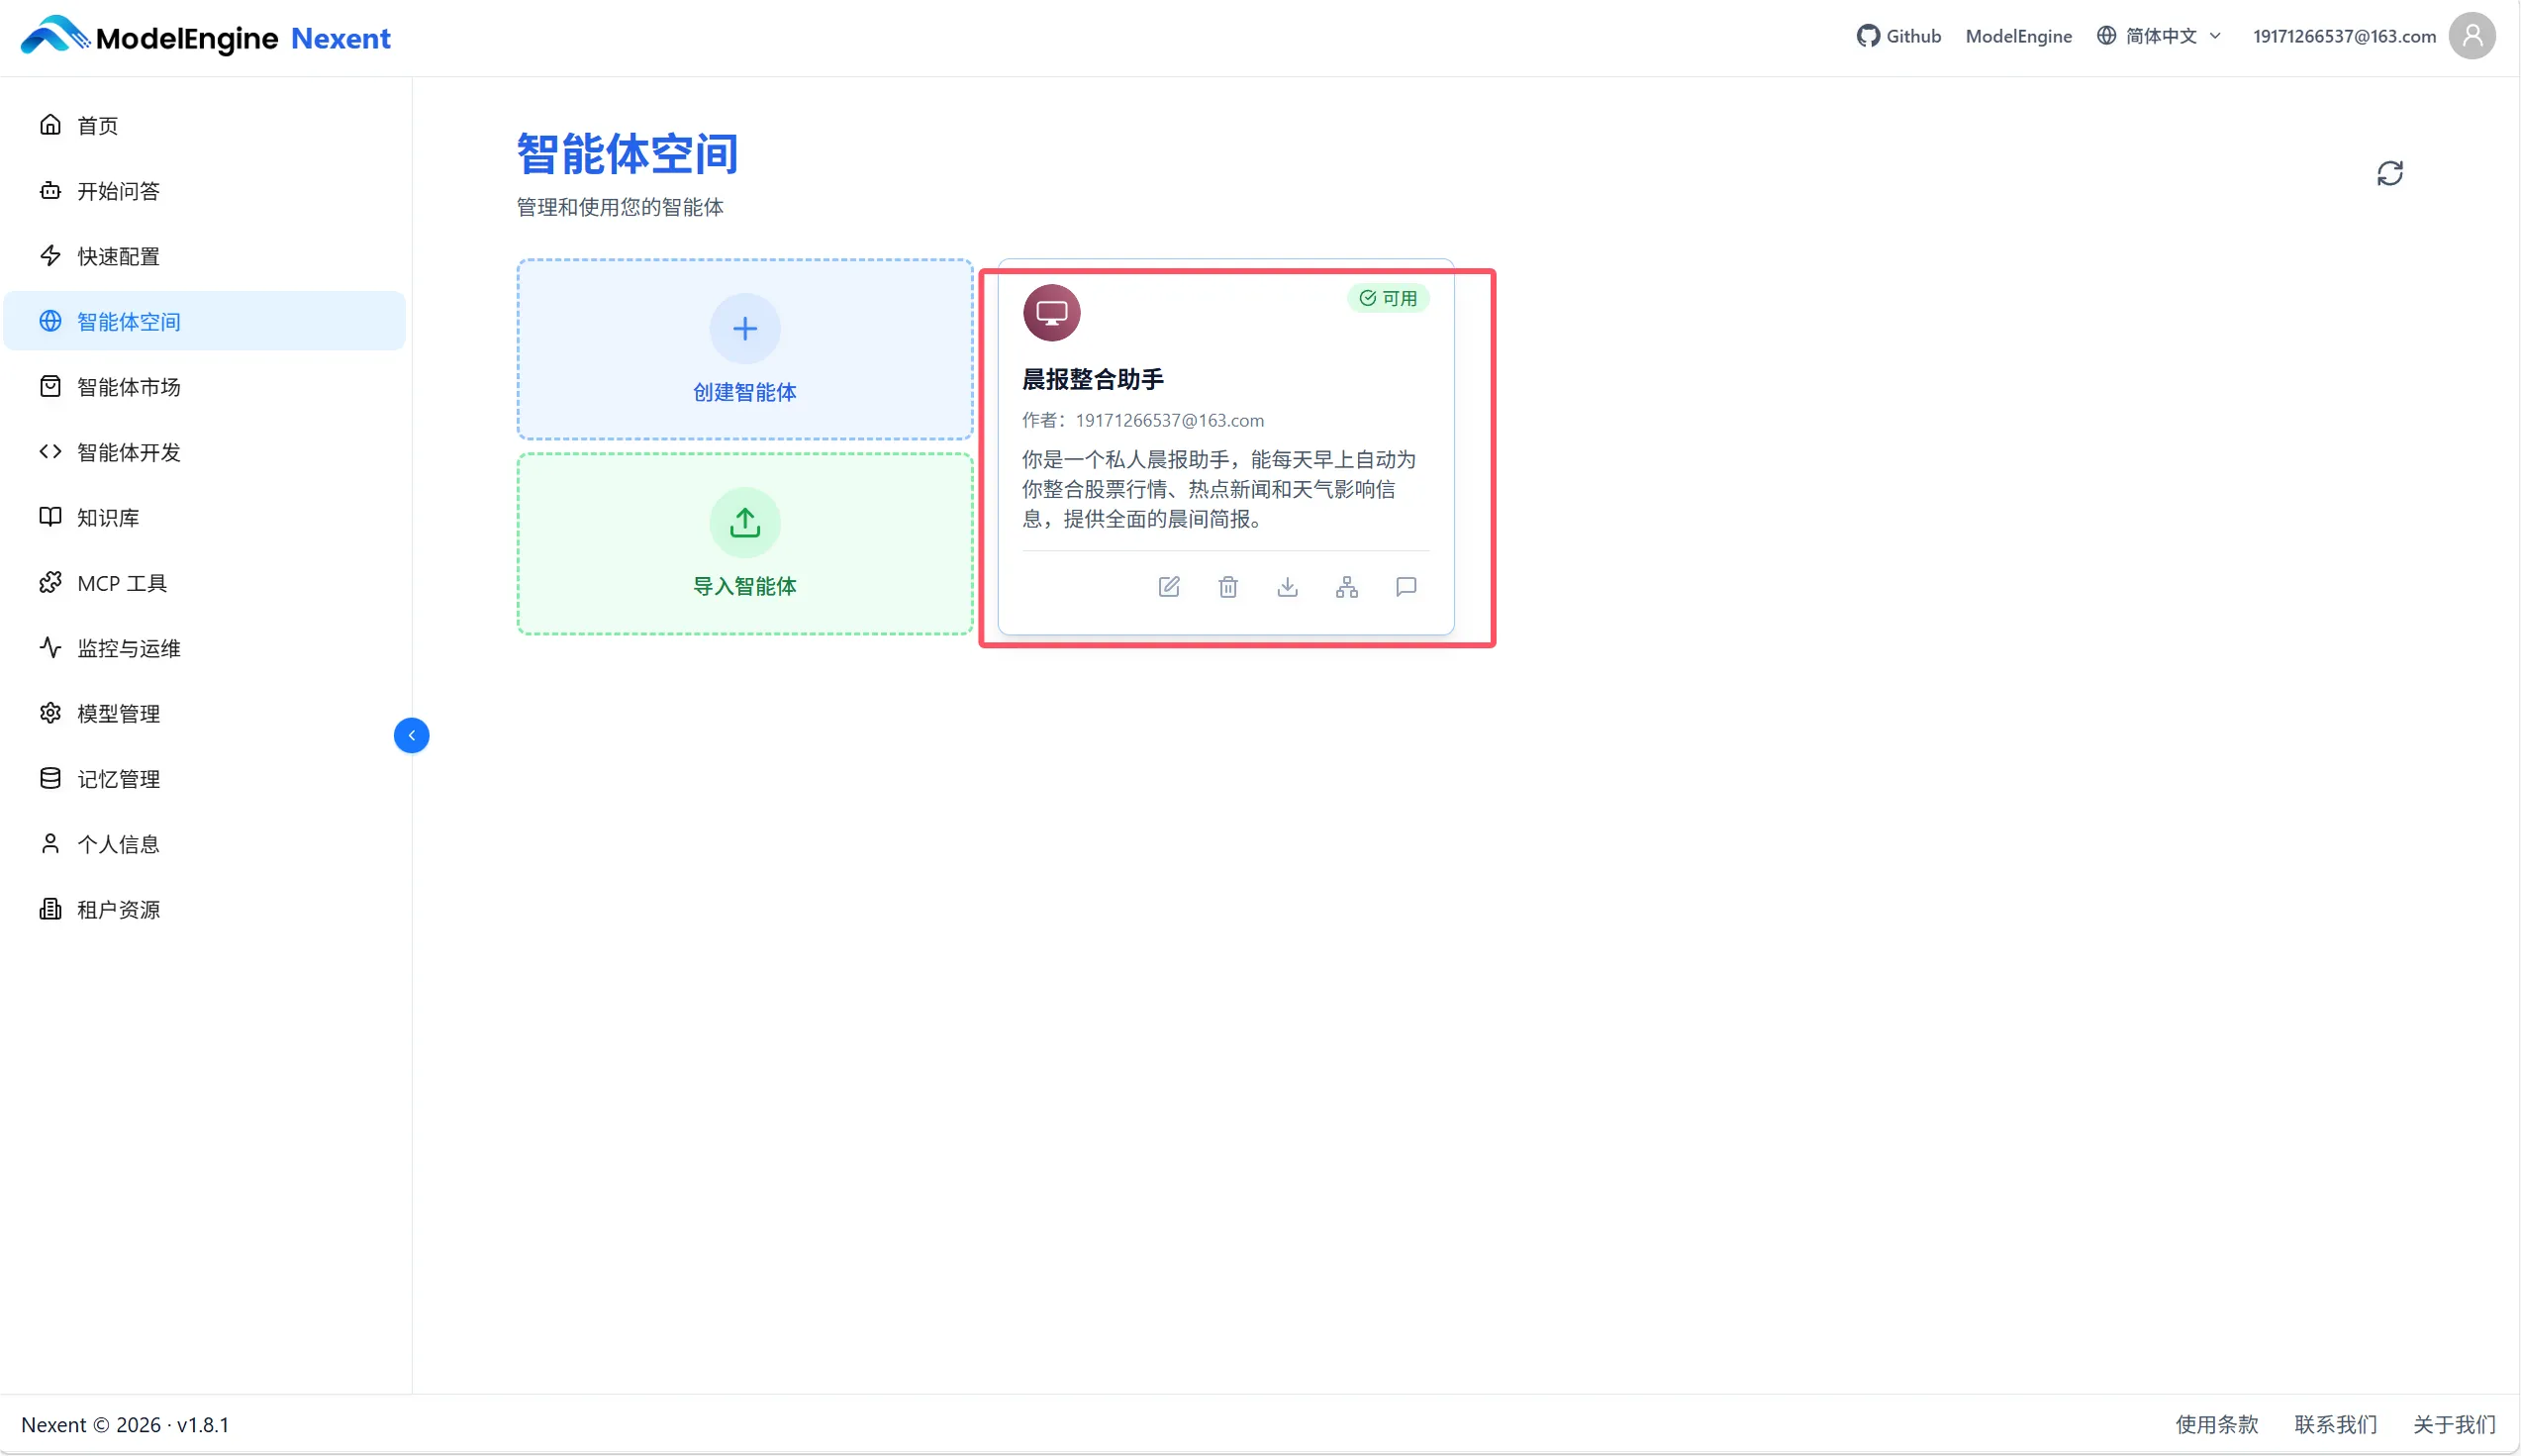
Task: Open 智能体市场 in the sidebar
Action: pyautogui.click(x=128, y=387)
